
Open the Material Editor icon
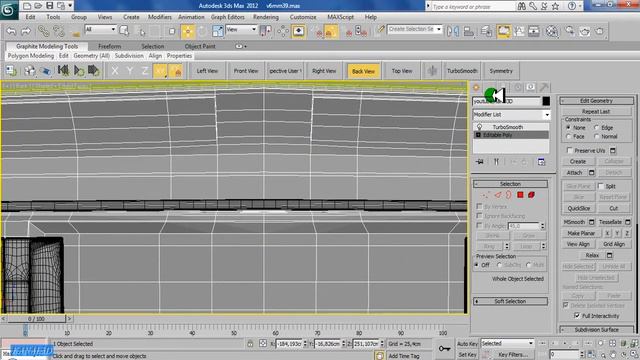(x=552, y=31)
